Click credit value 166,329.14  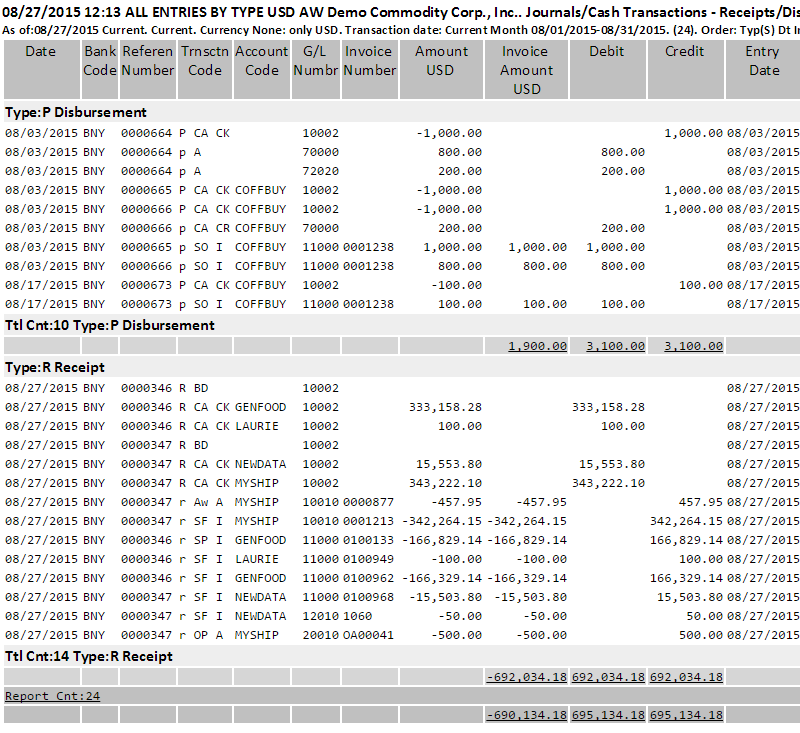coord(686,578)
